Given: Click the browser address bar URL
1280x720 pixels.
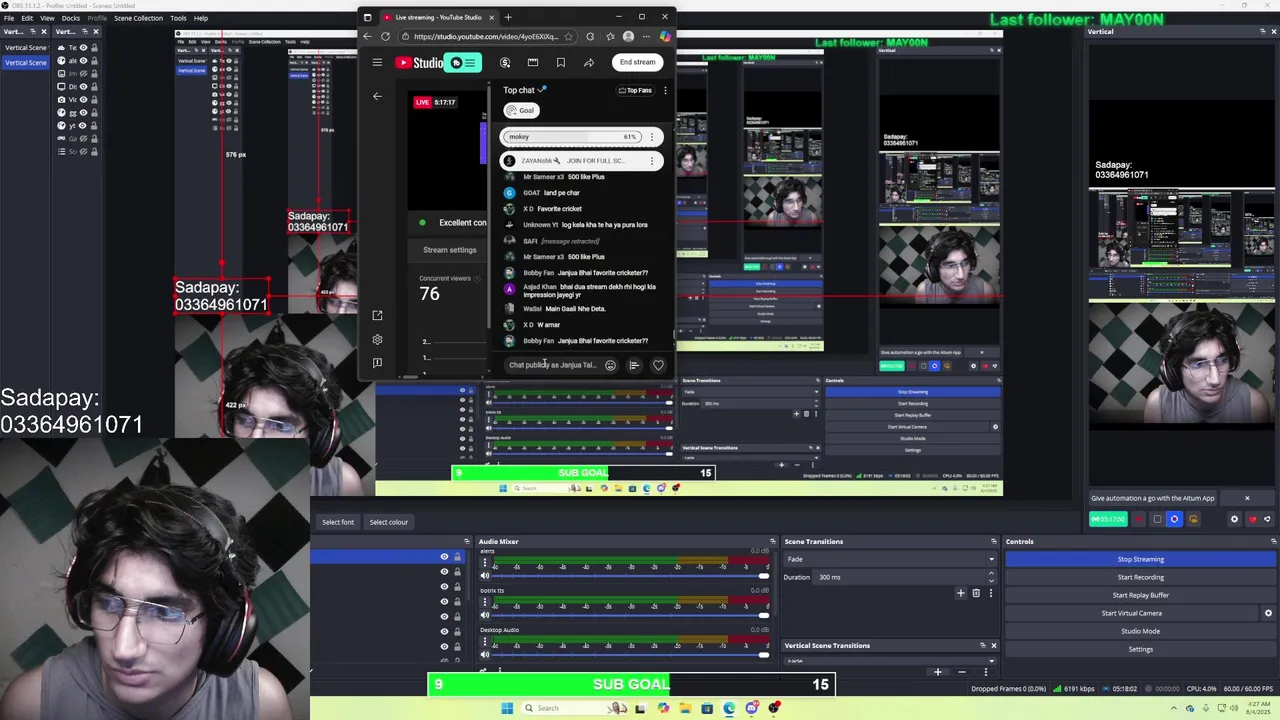Looking at the screenshot, I should (486, 37).
